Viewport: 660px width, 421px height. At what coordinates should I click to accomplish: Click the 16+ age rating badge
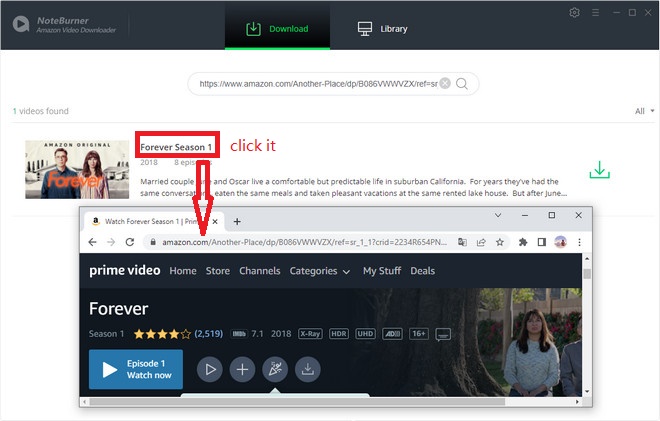point(418,334)
